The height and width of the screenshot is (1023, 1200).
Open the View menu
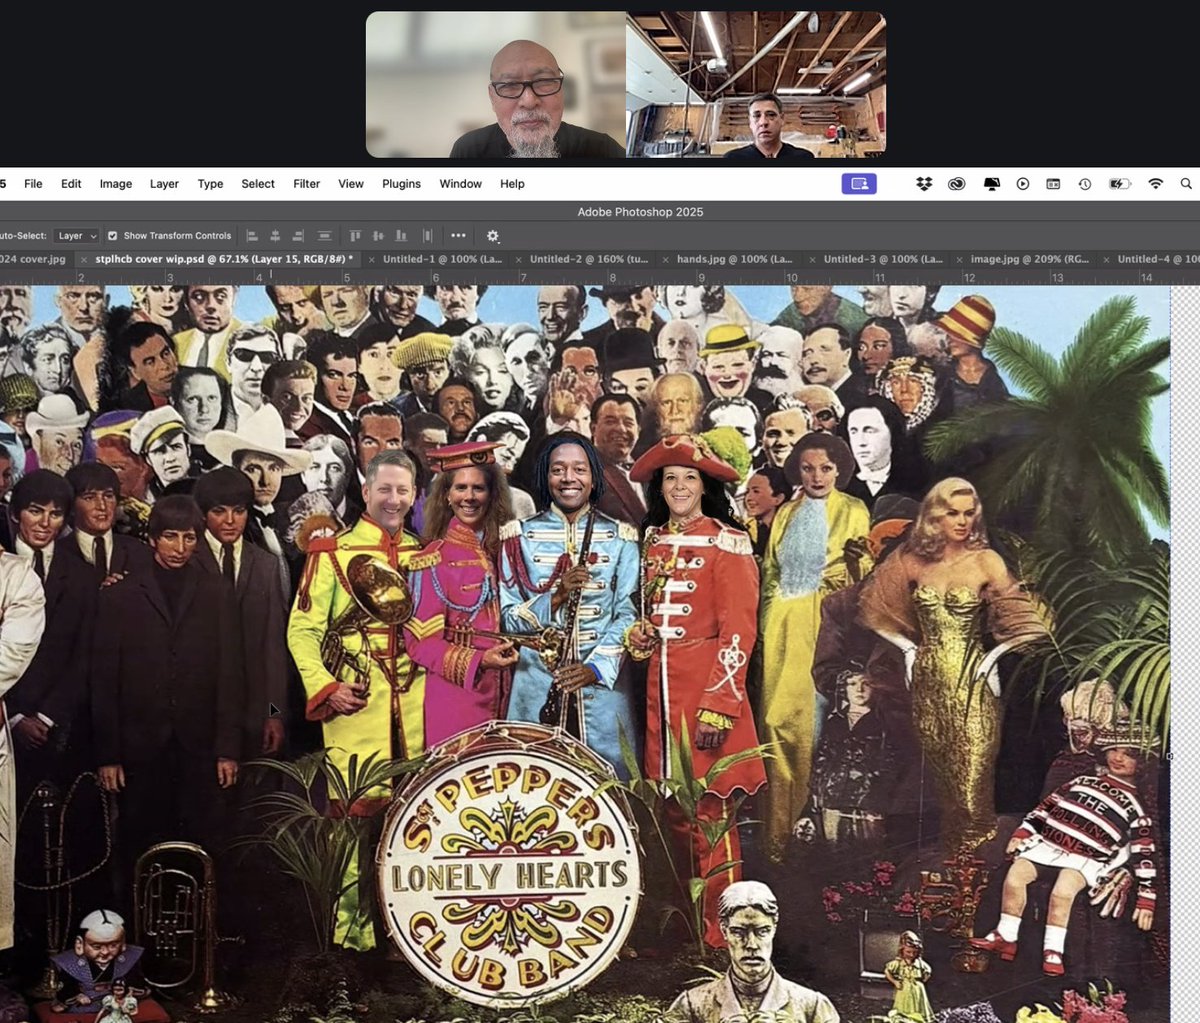[x=351, y=184]
